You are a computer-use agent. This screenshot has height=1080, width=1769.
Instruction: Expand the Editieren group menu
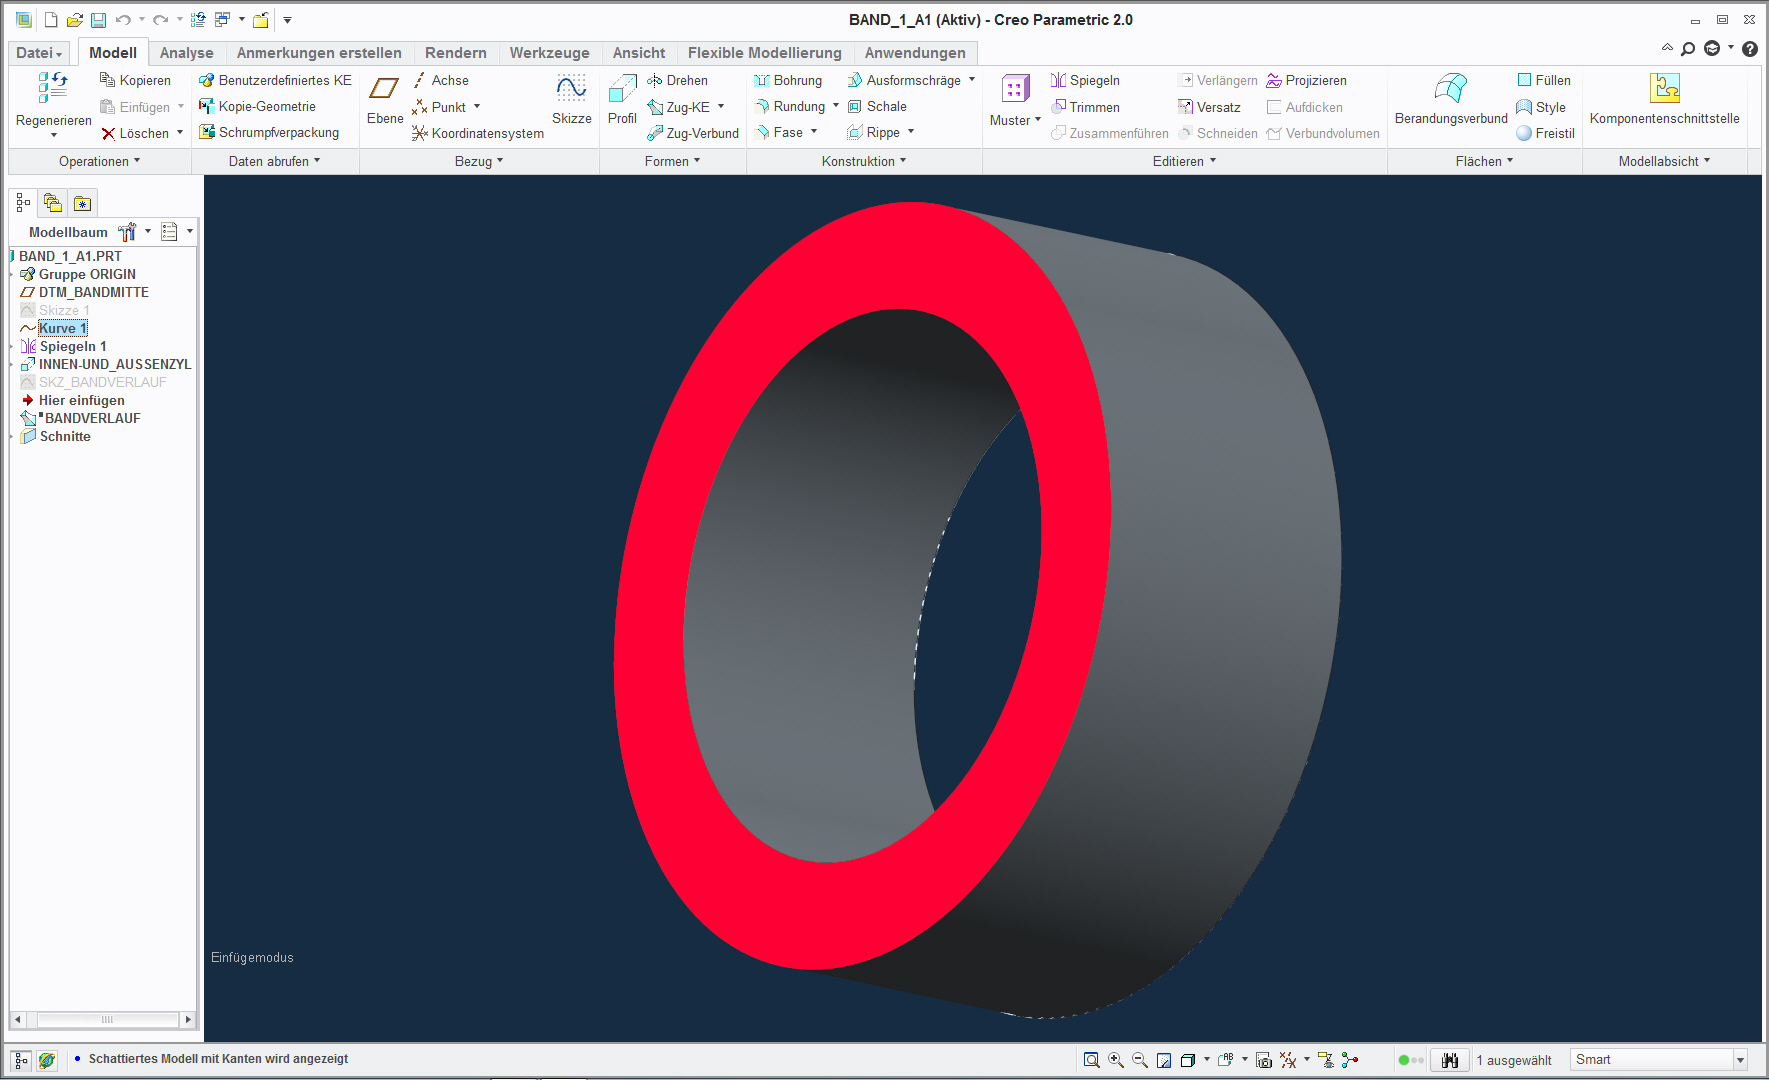click(x=1184, y=161)
